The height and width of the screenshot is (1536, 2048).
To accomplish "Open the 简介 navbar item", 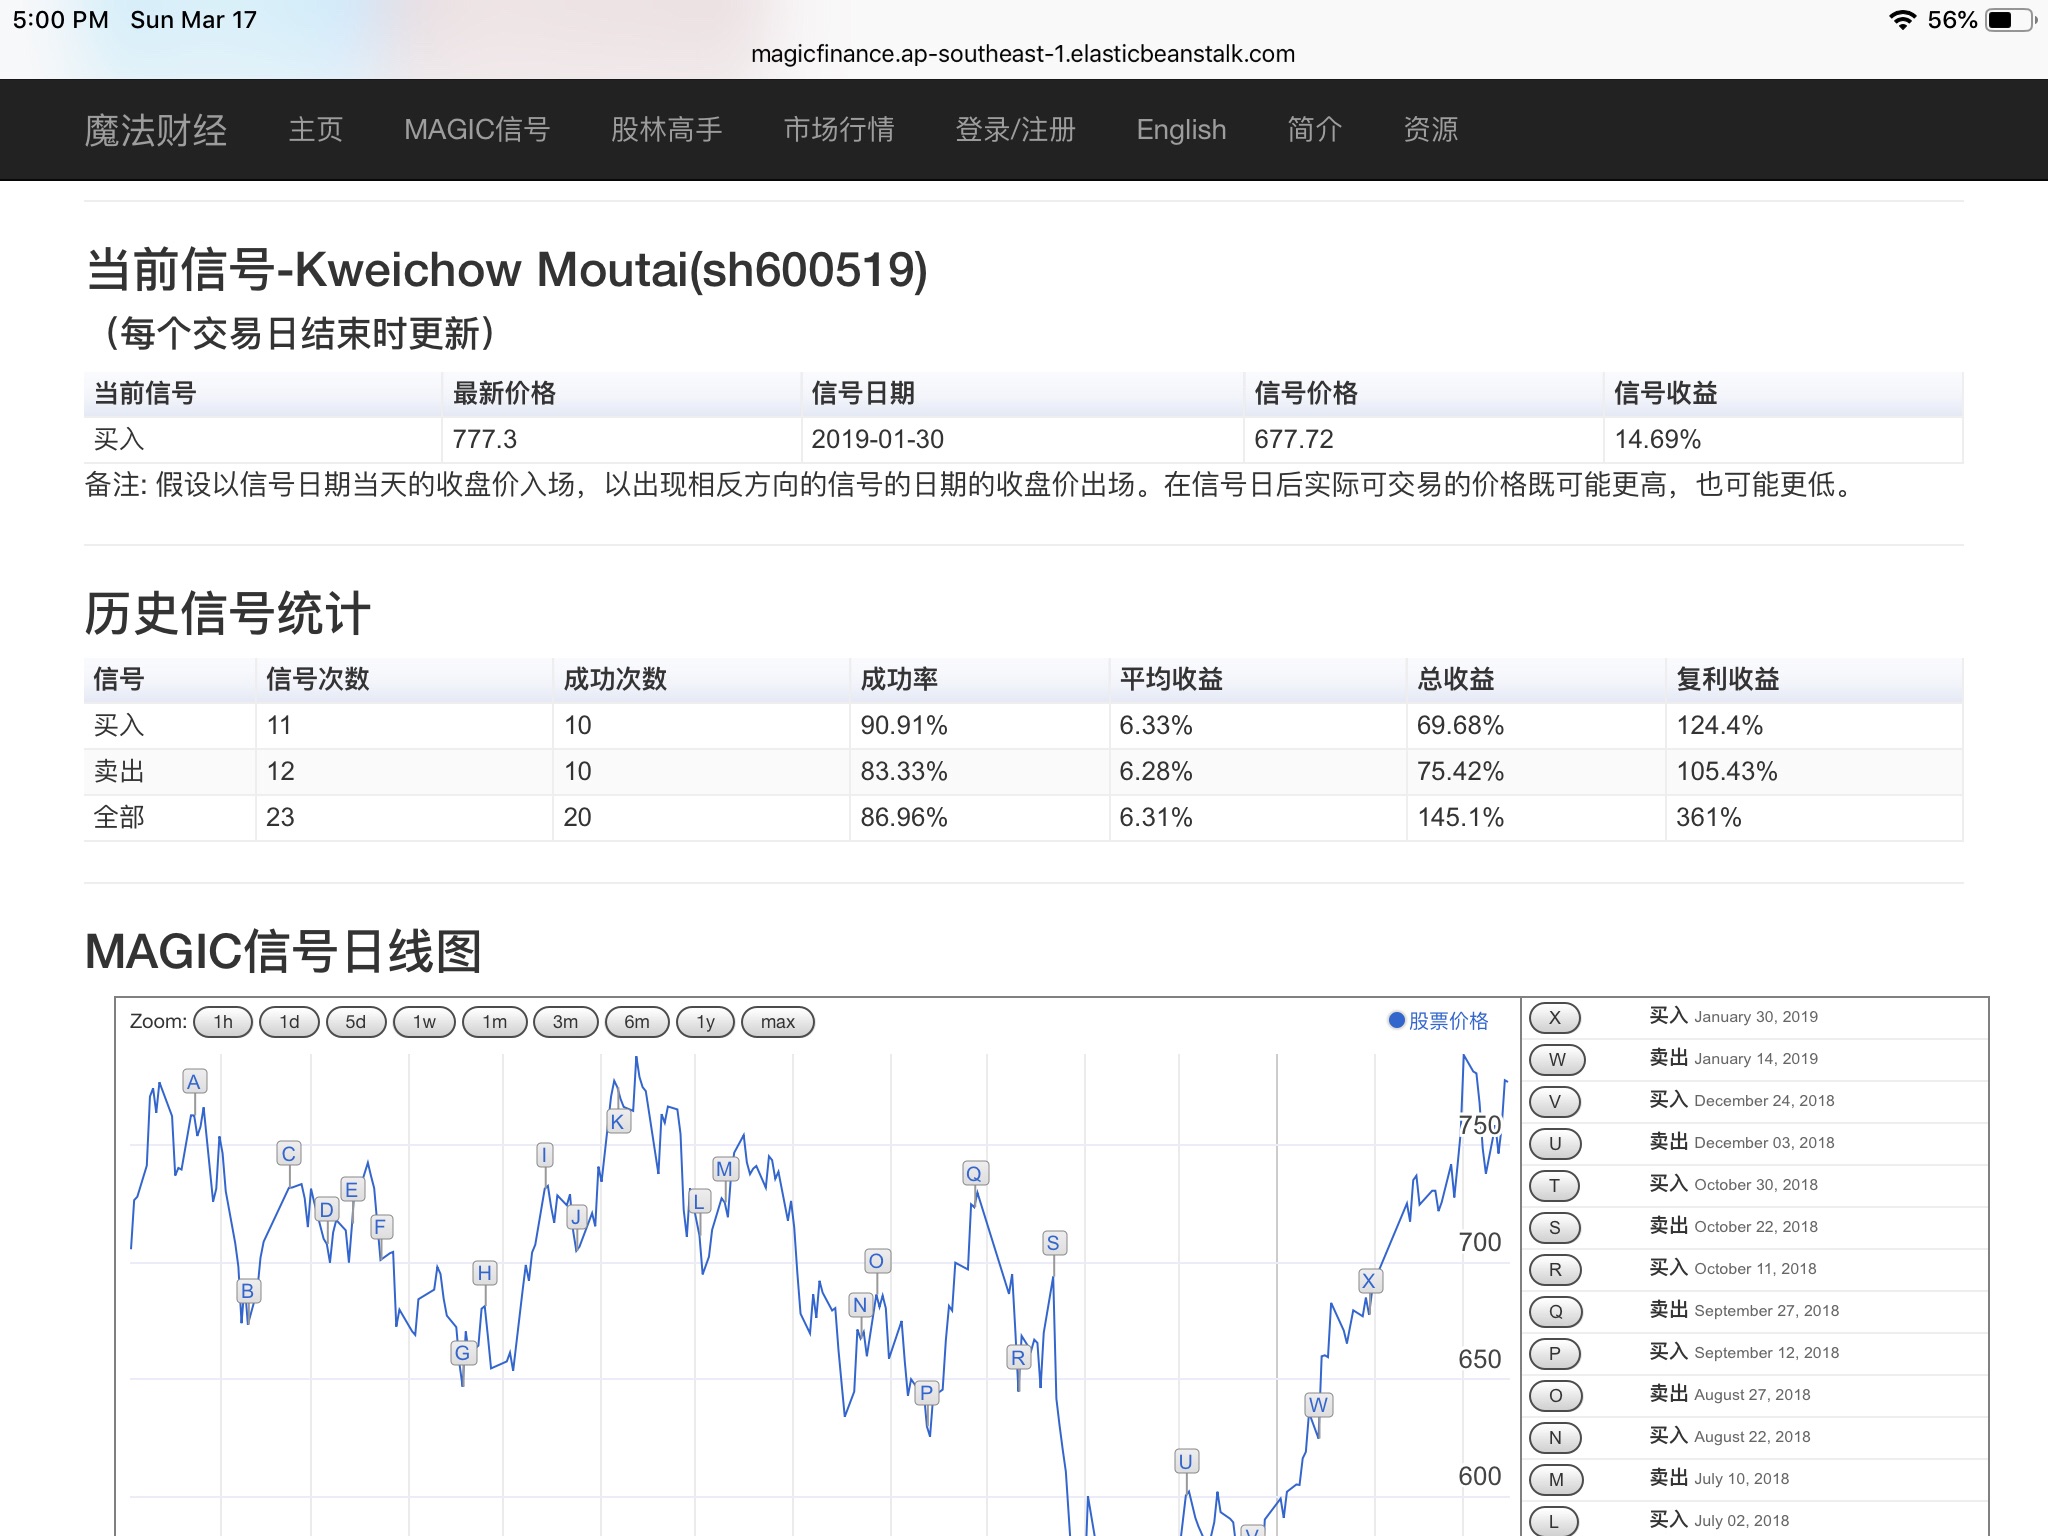I will [x=1315, y=130].
